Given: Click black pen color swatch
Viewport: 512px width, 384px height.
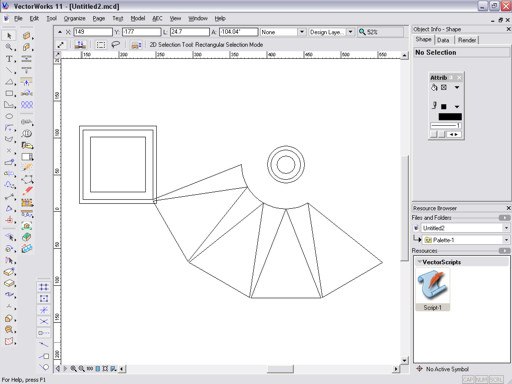Looking at the screenshot, I should pyautogui.click(x=450, y=117).
